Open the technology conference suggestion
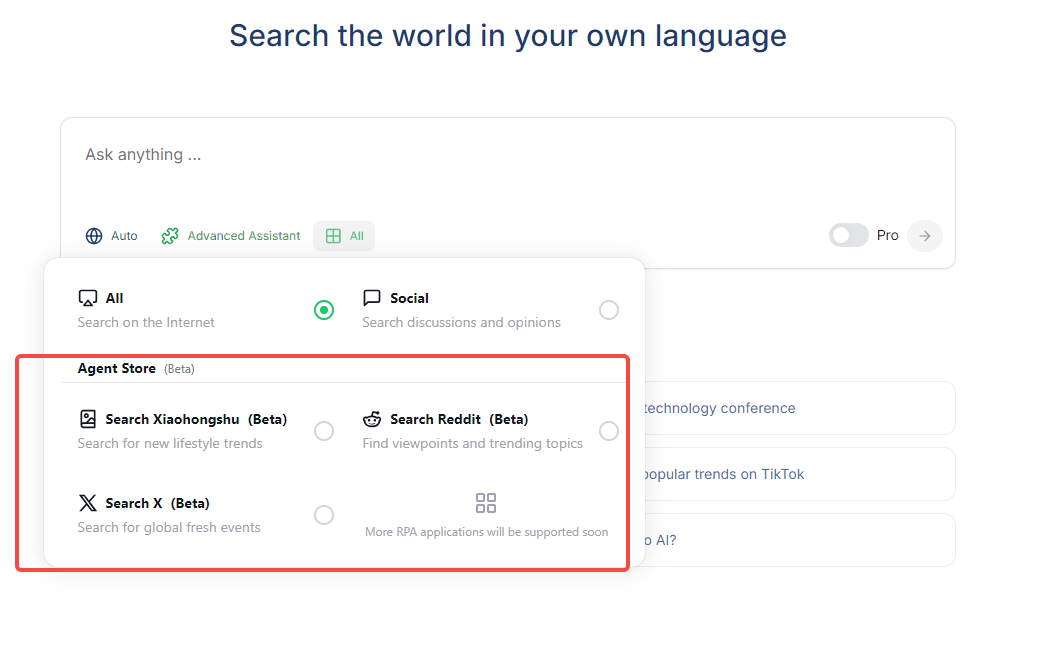The height and width of the screenshot is (647, 1046). click(x=799, y=408)
